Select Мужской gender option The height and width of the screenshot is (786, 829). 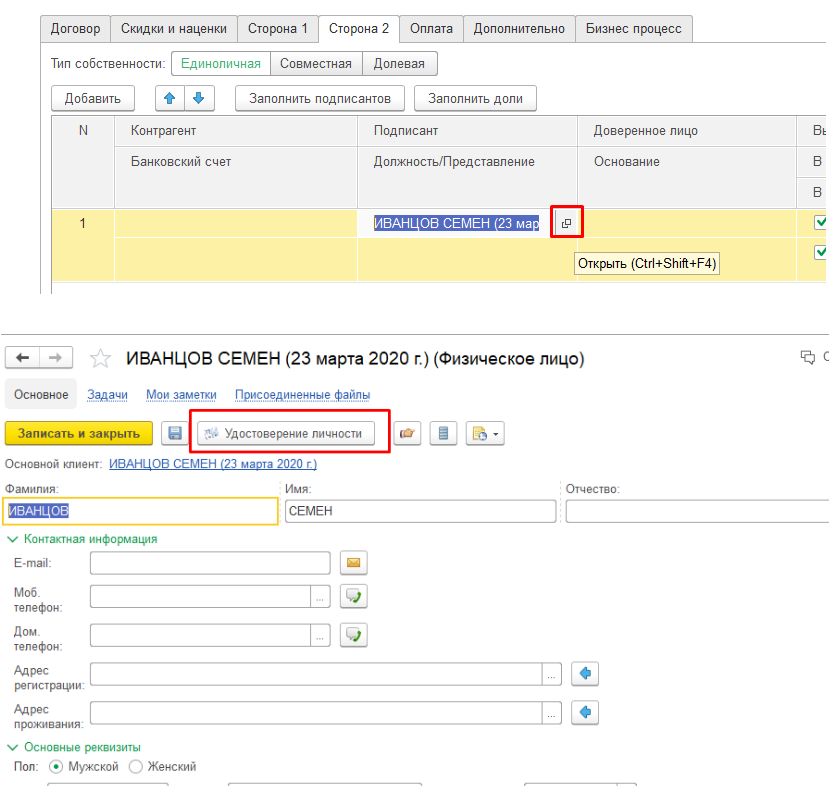coord(56,766)
